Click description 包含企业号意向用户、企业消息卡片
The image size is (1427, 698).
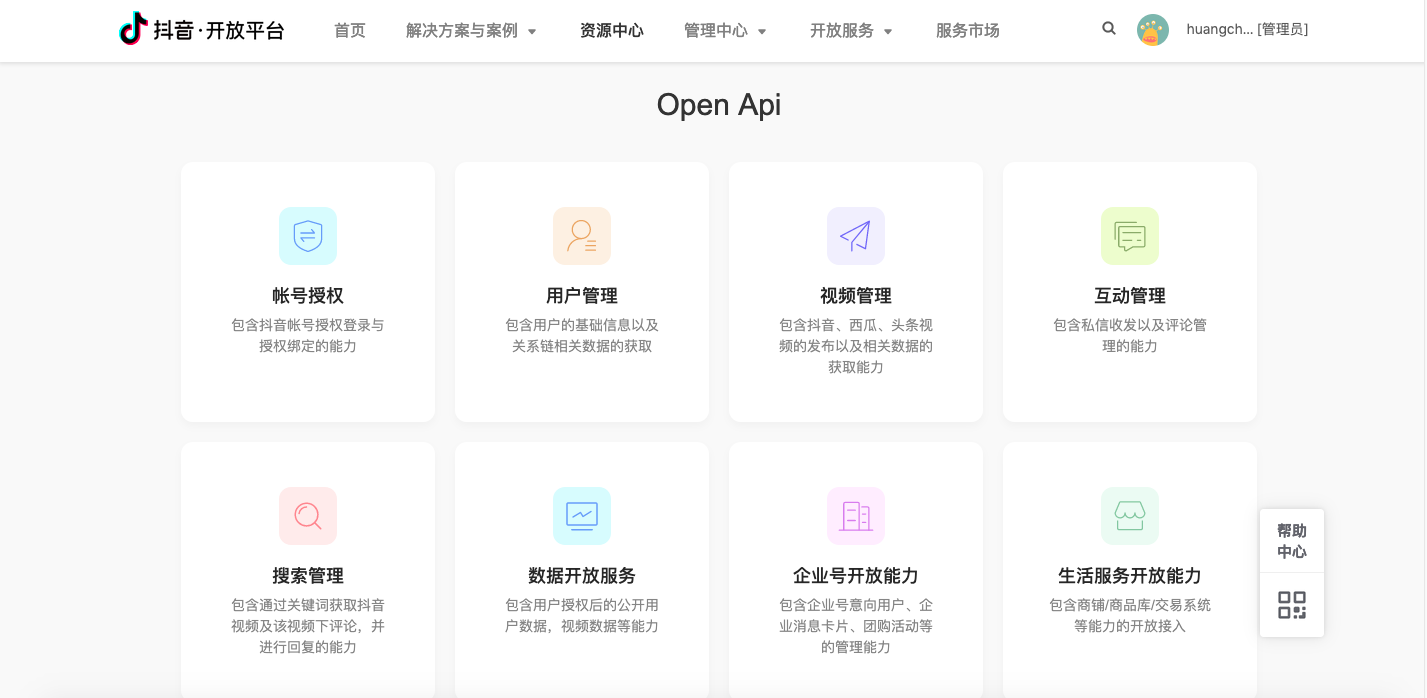(856, 626)
